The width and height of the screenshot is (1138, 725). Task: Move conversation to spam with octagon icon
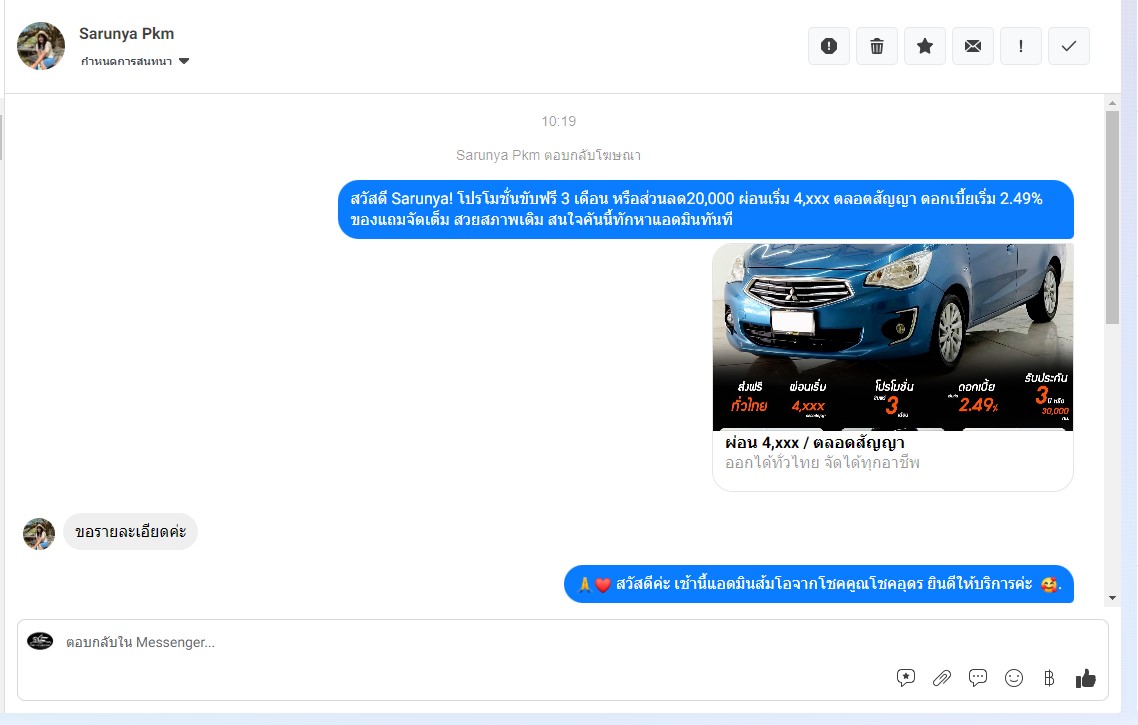(828, 46)
